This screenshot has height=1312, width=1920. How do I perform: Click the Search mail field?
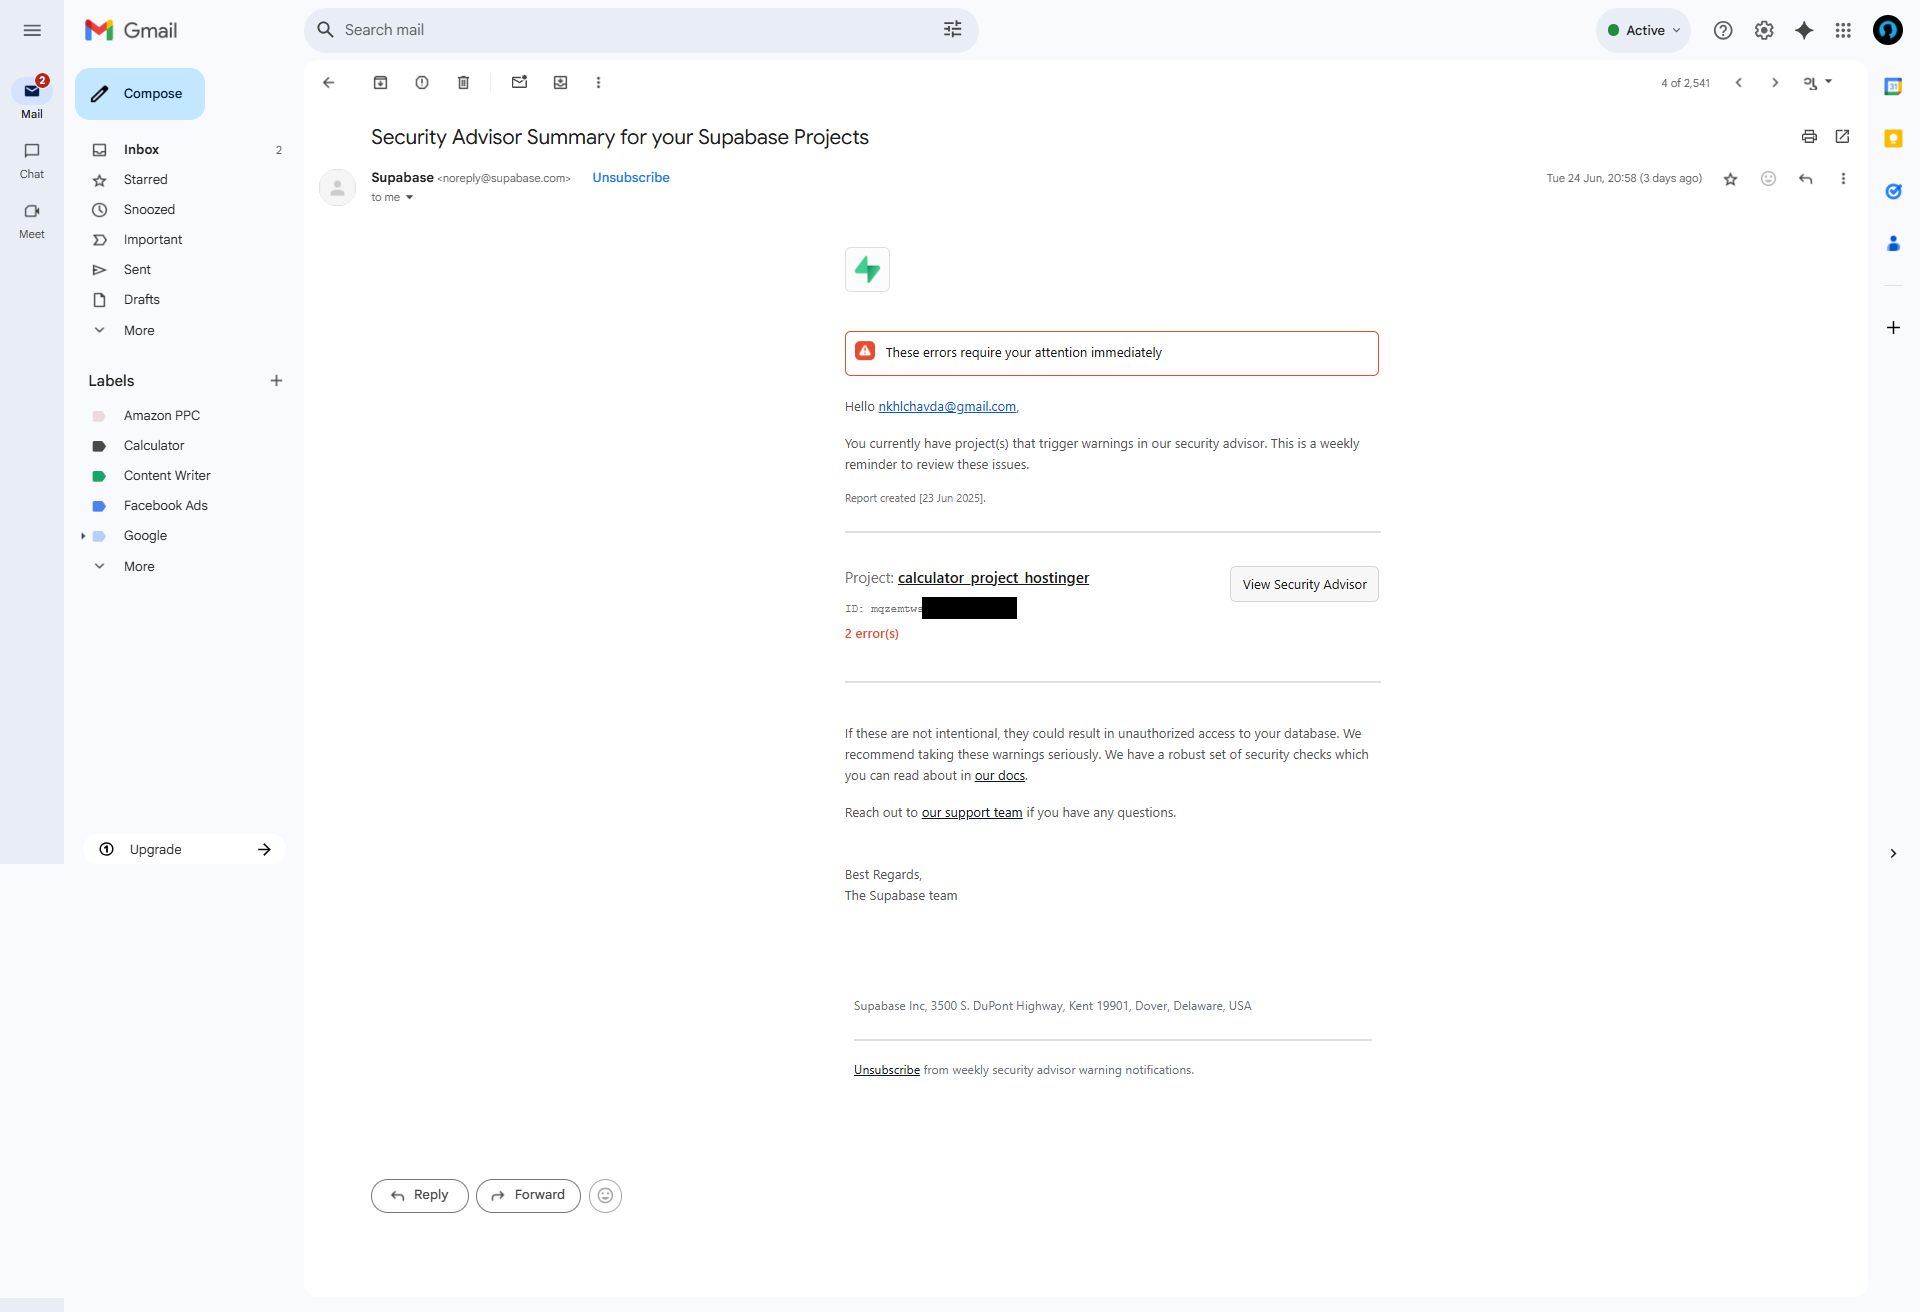tap(630, 30)
